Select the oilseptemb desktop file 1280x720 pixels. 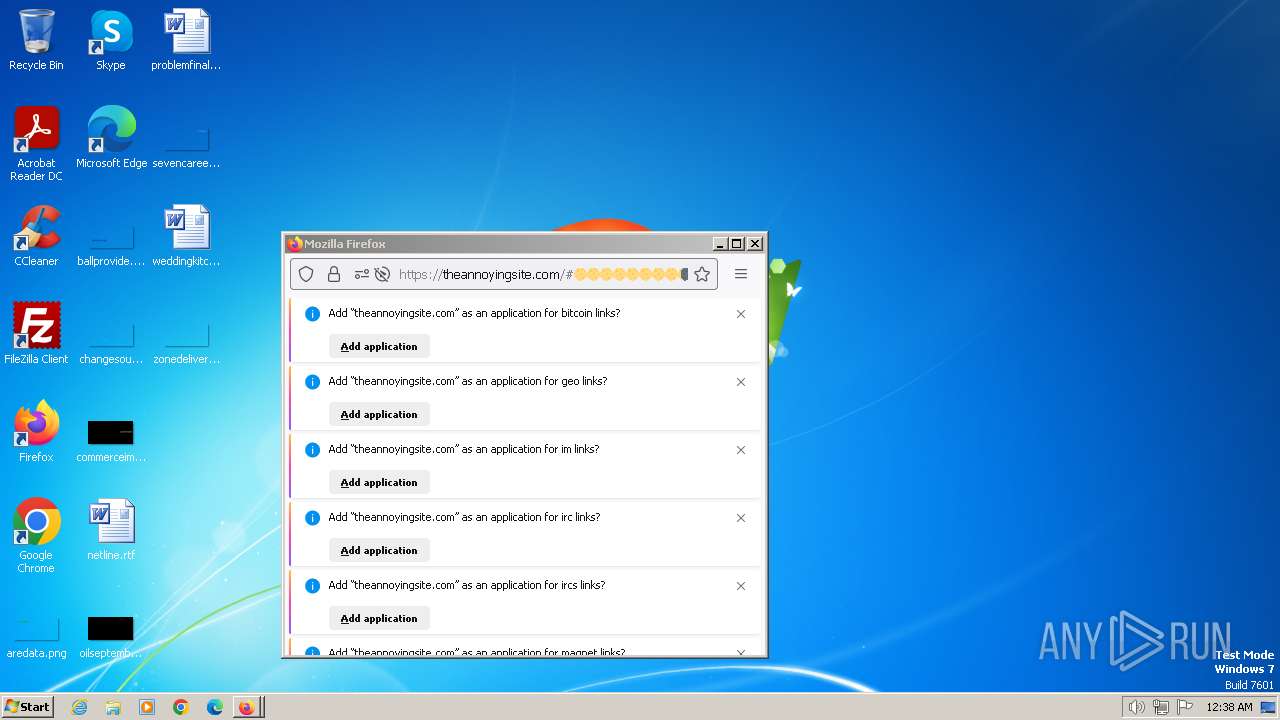[x=111, y=637]
